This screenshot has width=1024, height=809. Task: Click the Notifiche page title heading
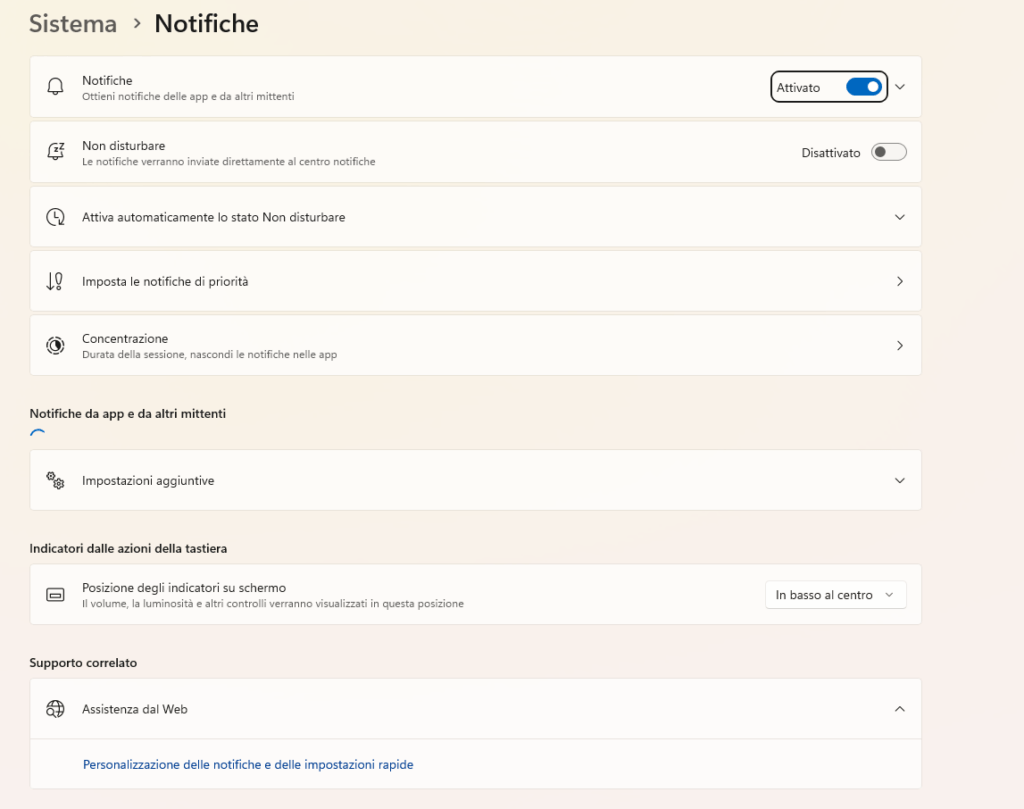tap(206, 23)
